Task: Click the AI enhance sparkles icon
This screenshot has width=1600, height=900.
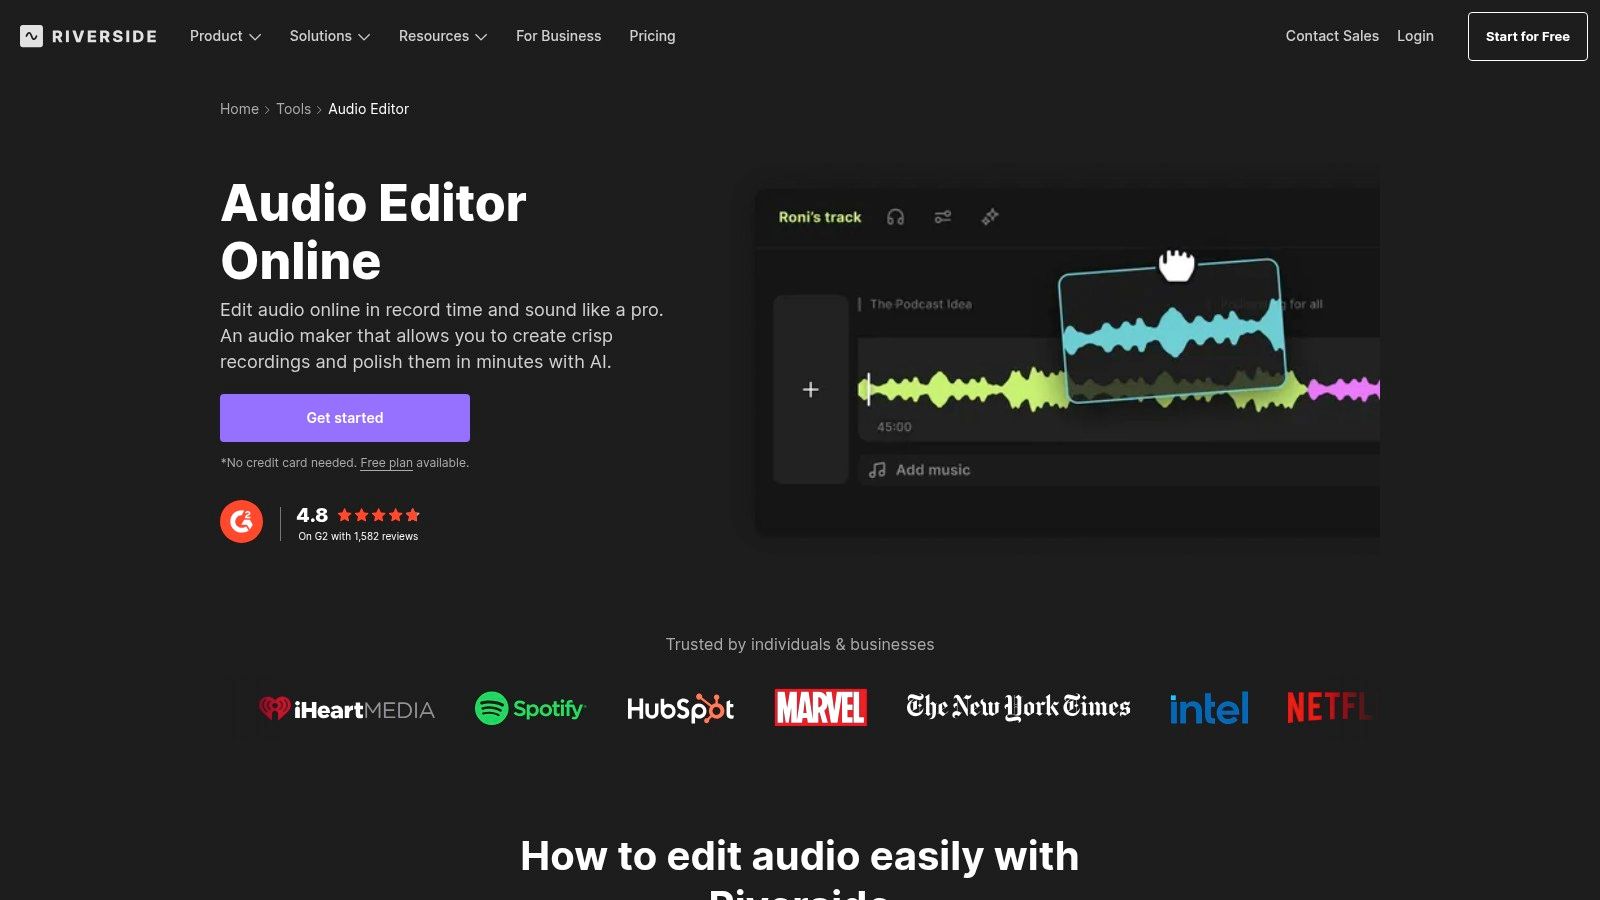Action: click(989, 216)
